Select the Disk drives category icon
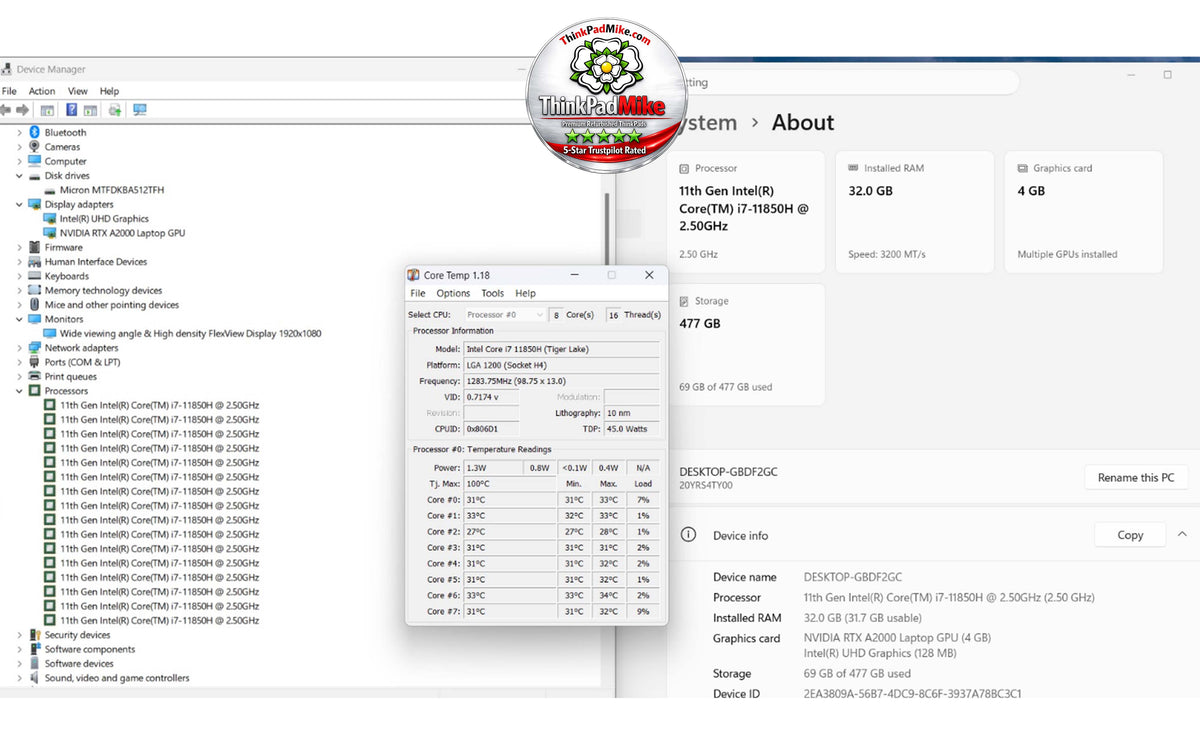This screenshot has height=754, width=1200. (x=34, y=176)
